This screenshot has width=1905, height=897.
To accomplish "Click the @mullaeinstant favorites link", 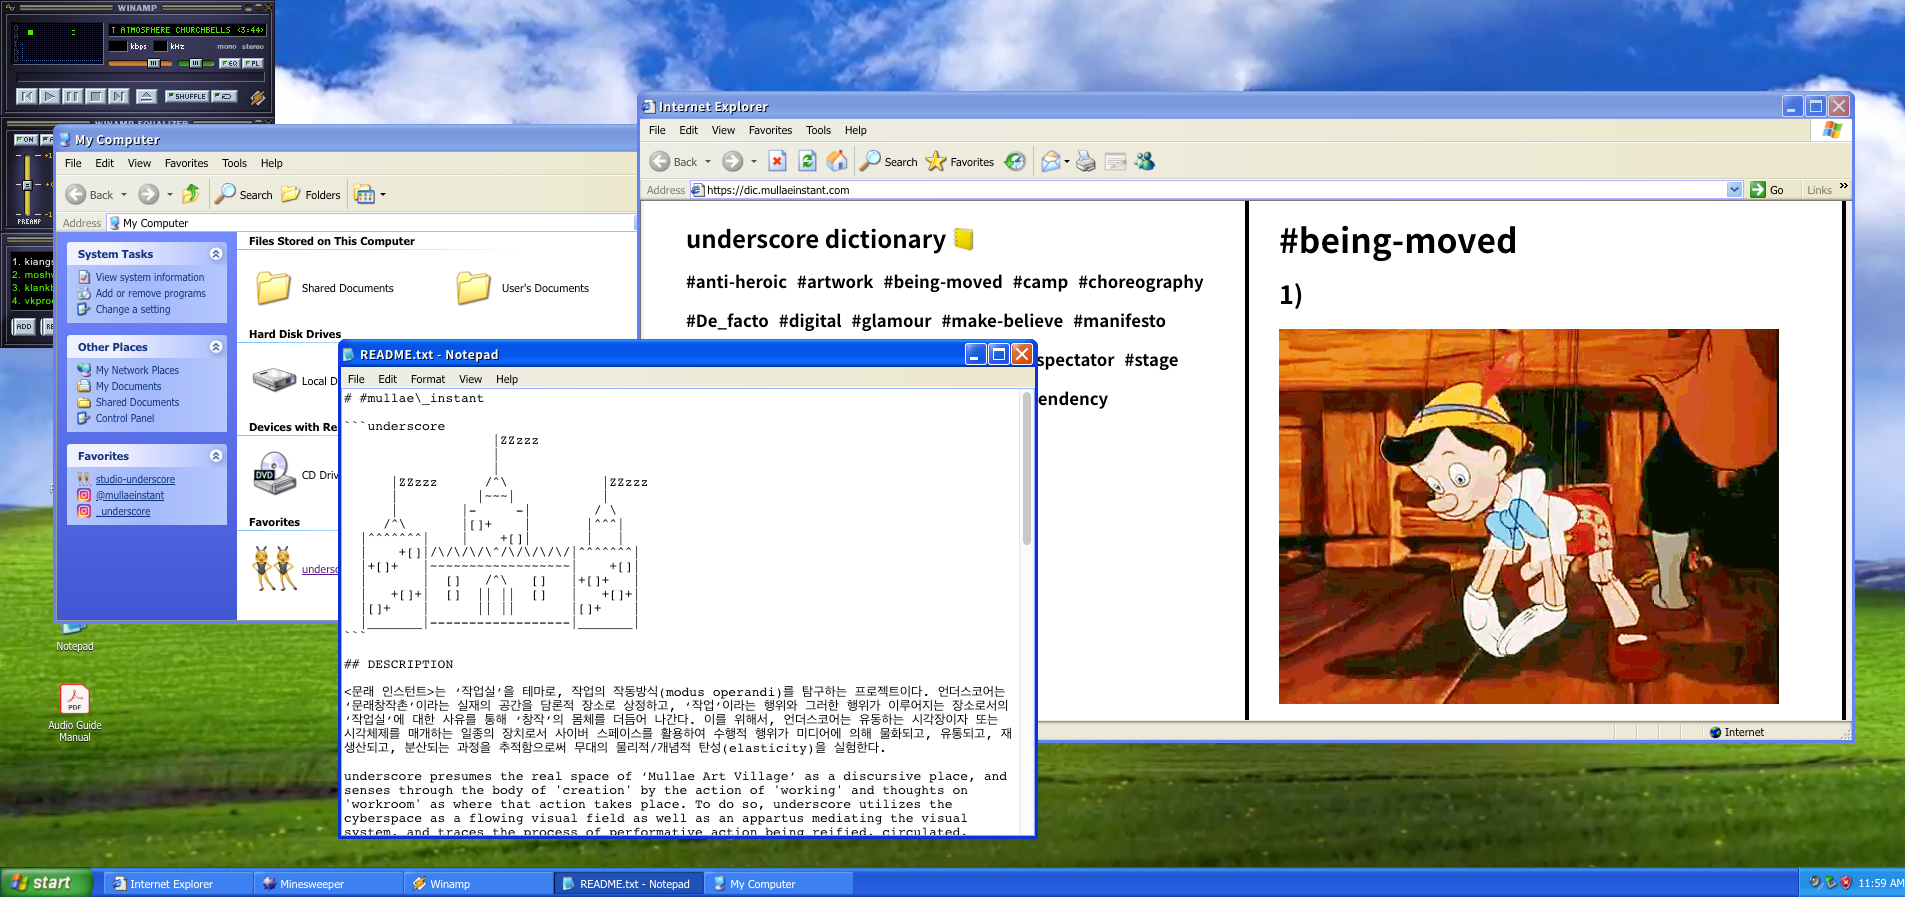I will coord(130,495).
